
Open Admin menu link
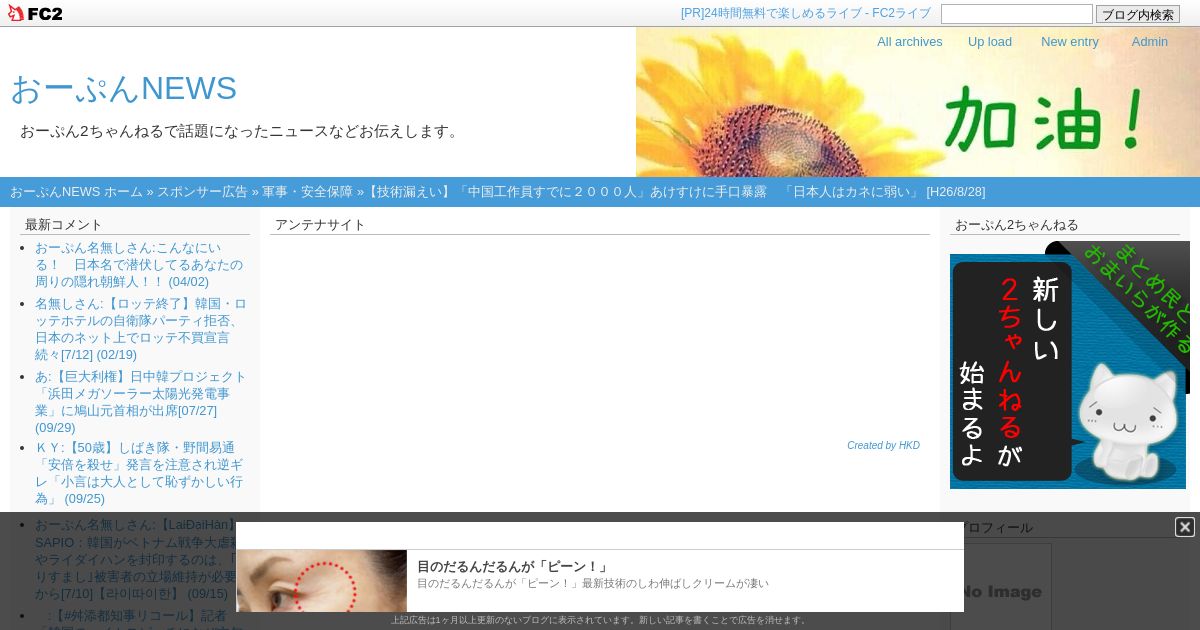[1150, 41]
